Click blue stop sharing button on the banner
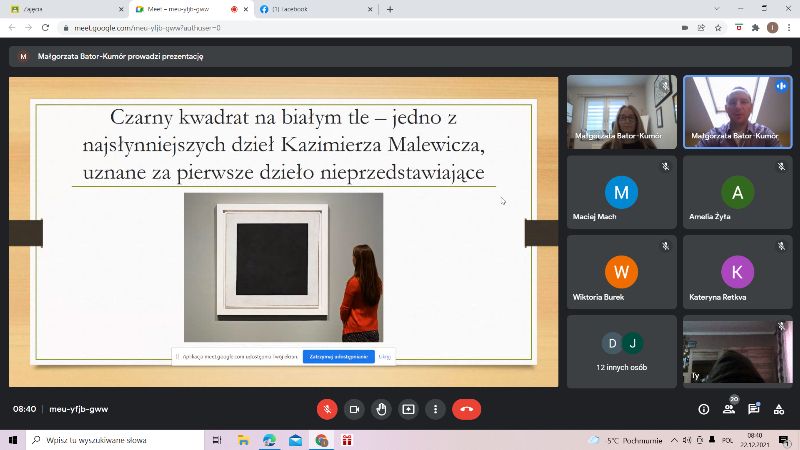This screenshot has height=450, width=800. click(339, 357)
